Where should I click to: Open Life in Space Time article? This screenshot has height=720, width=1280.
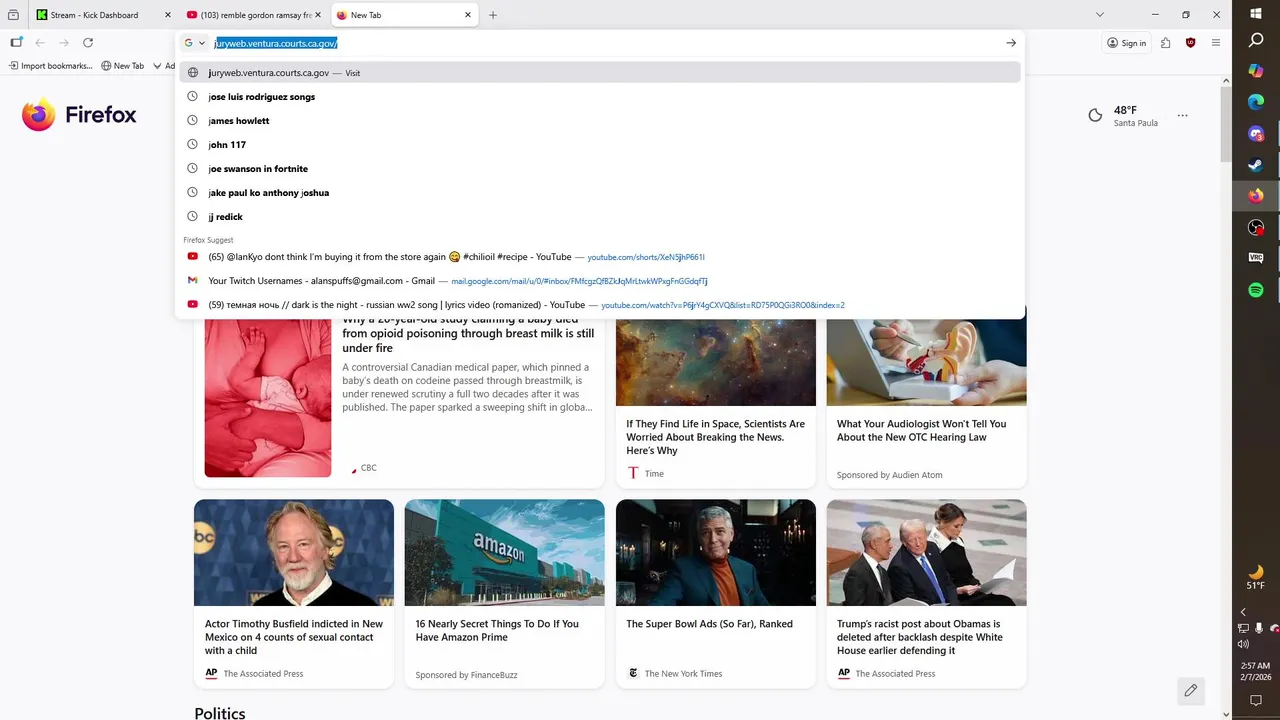[x=715, y=437]
